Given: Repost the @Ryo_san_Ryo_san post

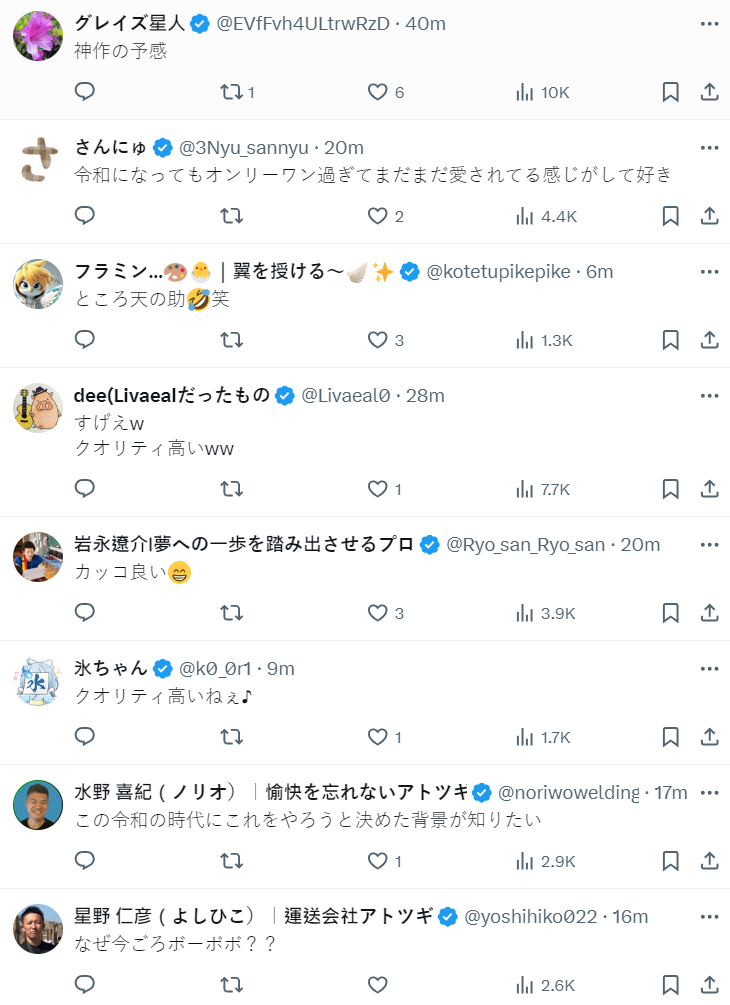Looking at the screenshot, I should tap(231, 613).
